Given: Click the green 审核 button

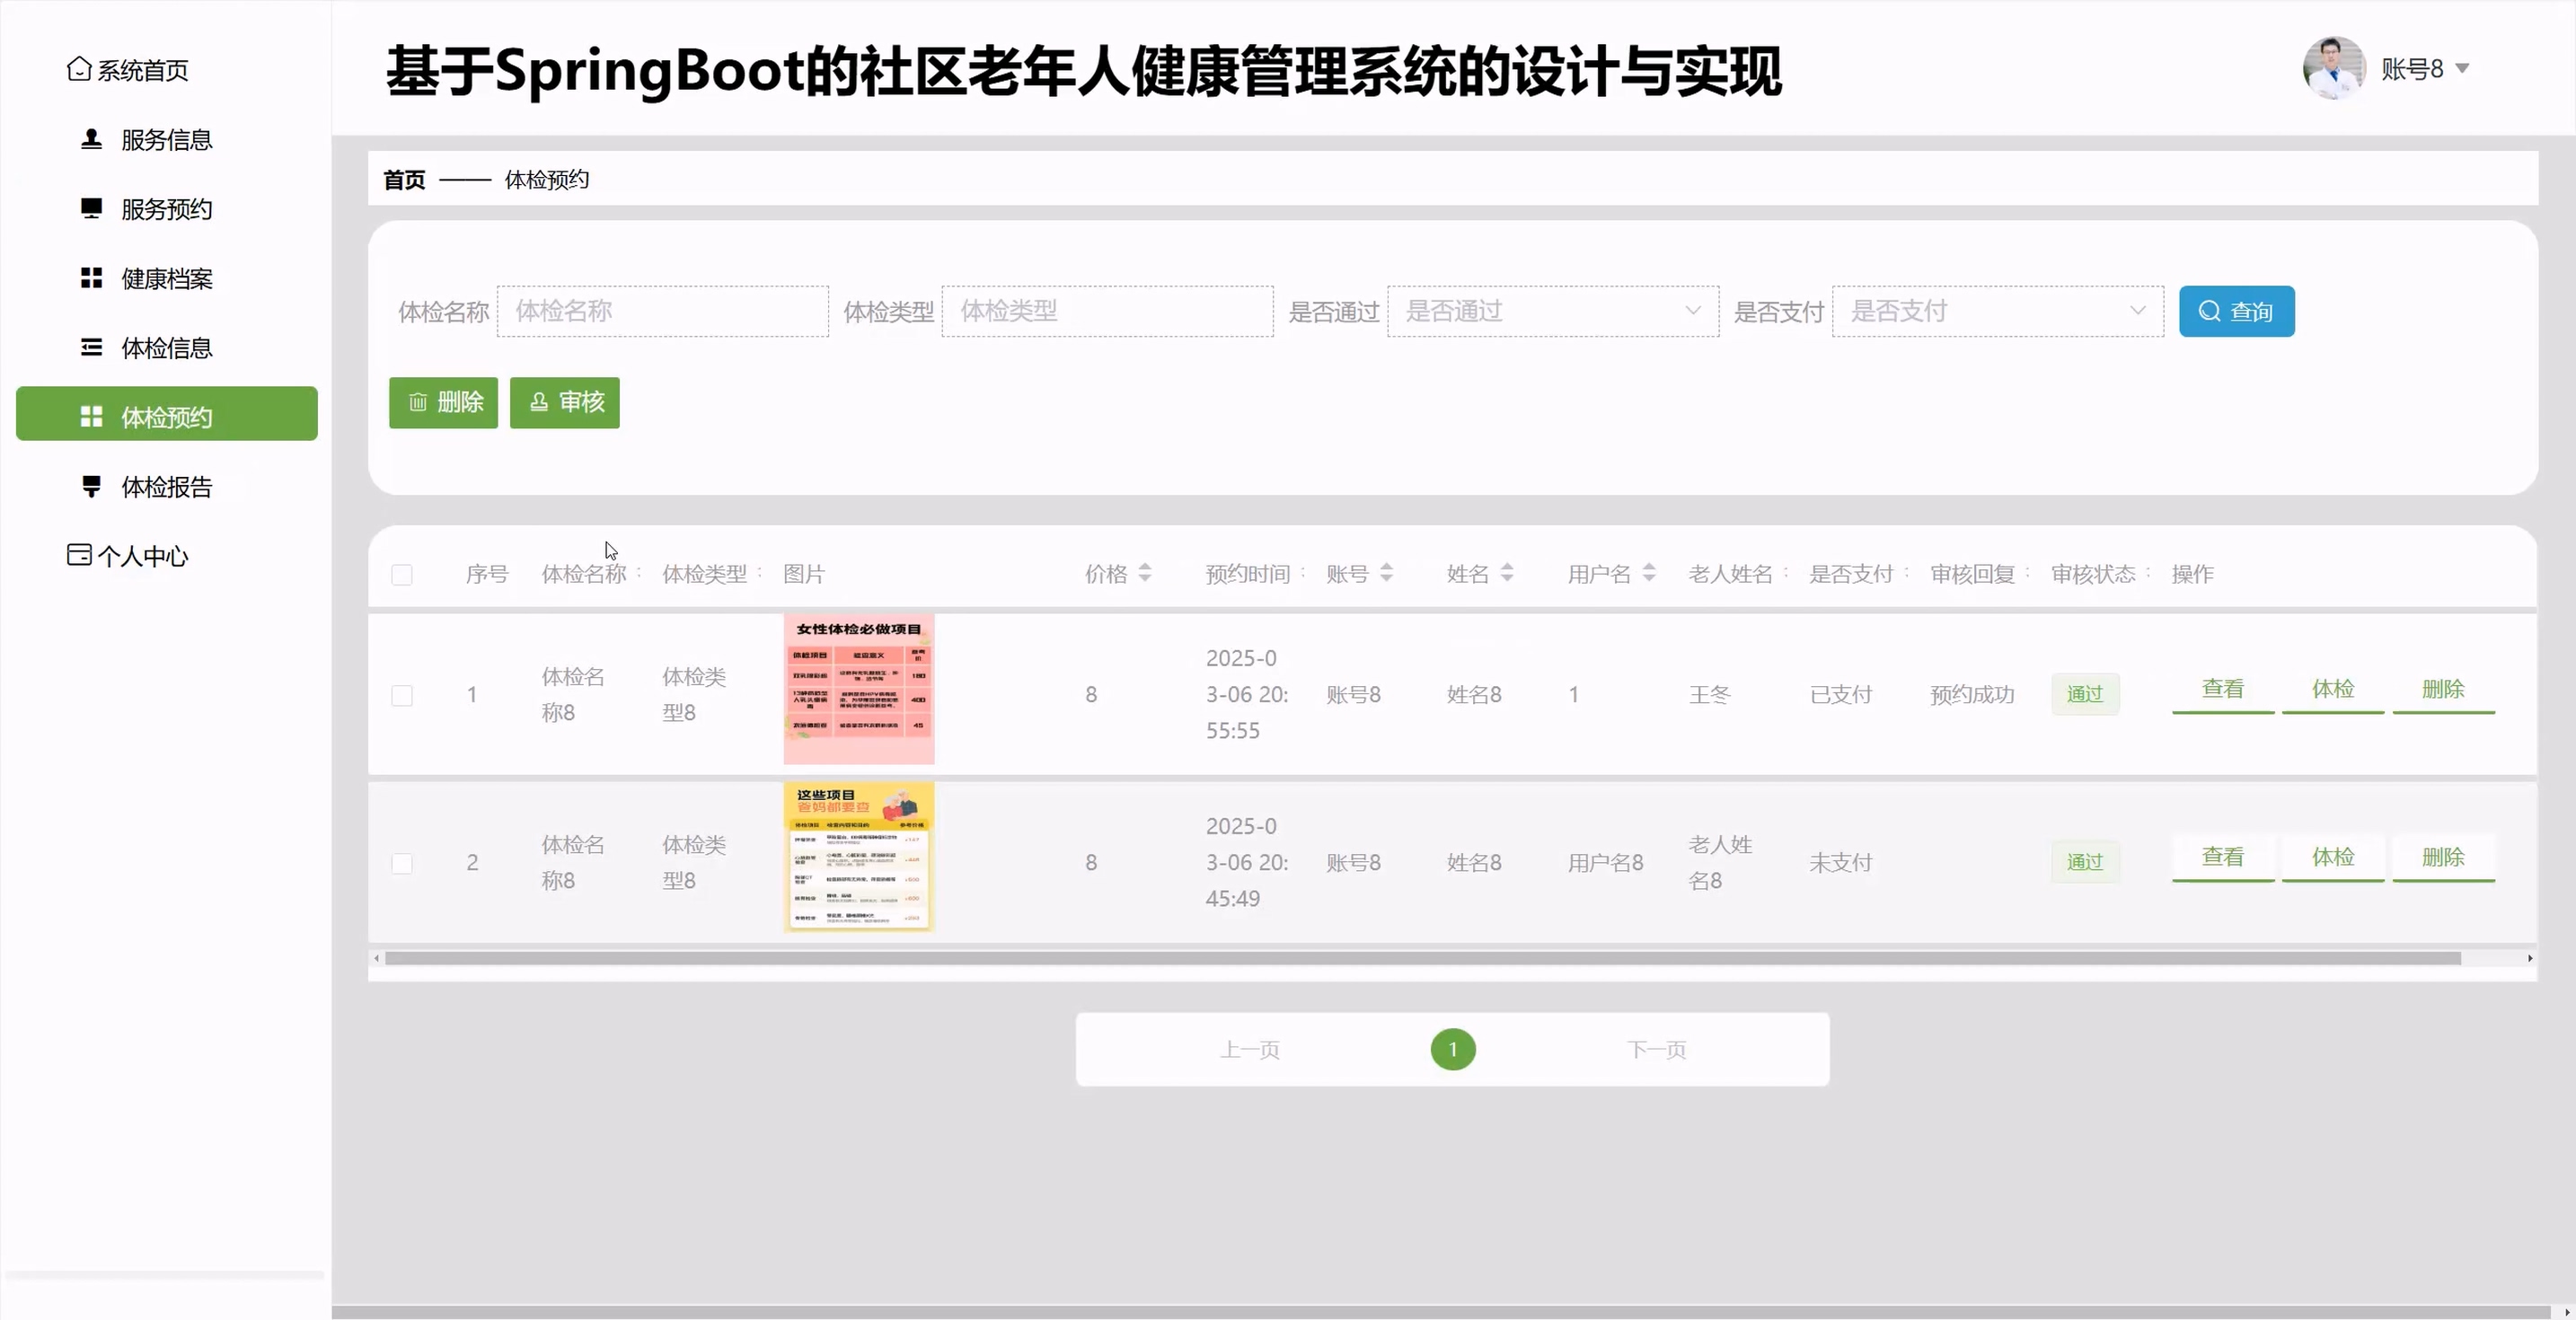Looking at the screenshot, I should click(x=565, y=402).
